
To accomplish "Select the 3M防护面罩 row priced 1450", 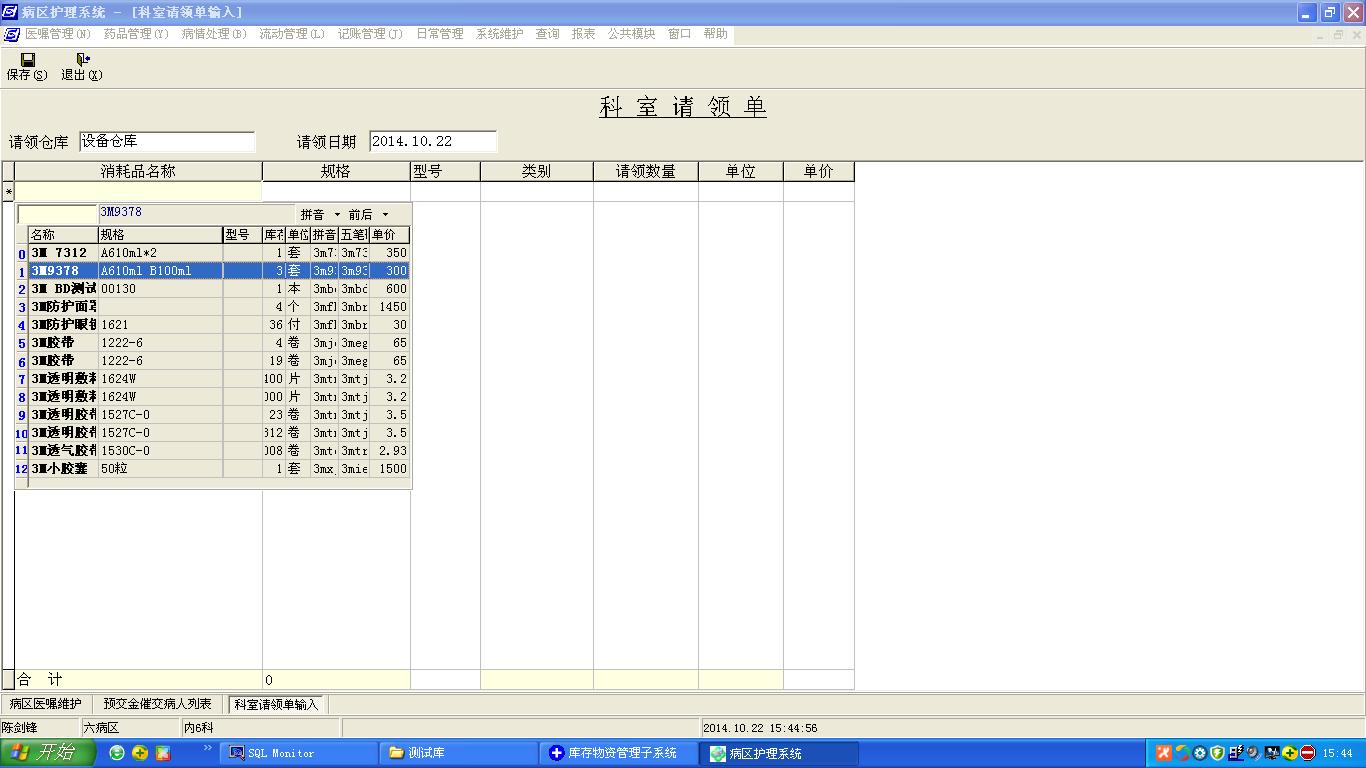I will click(x=219, y=307).
